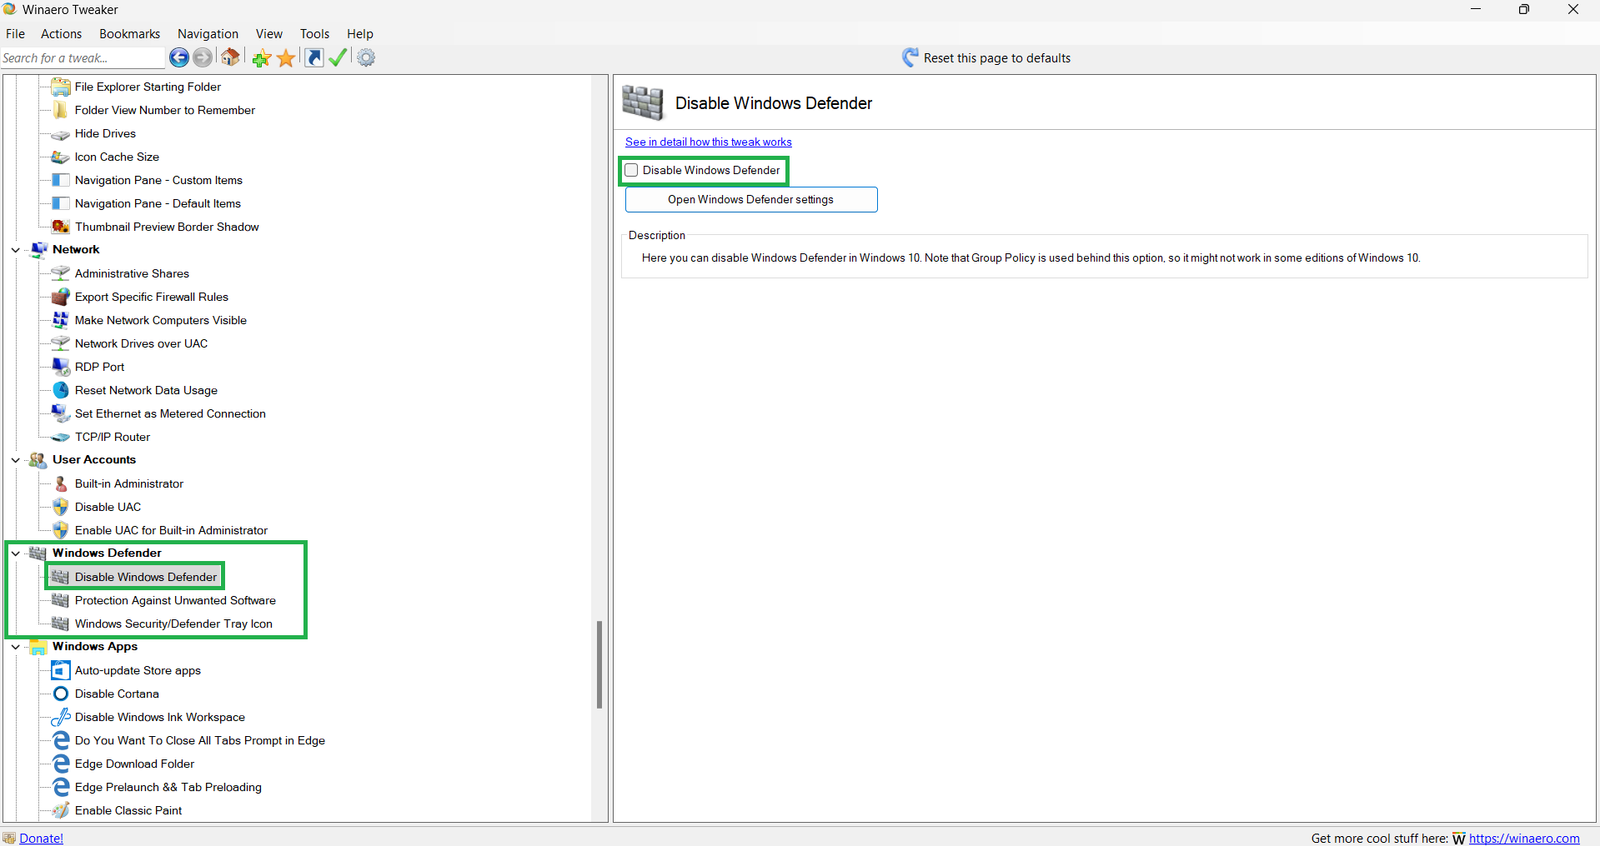Open the View menu

[x=269, y=33]
